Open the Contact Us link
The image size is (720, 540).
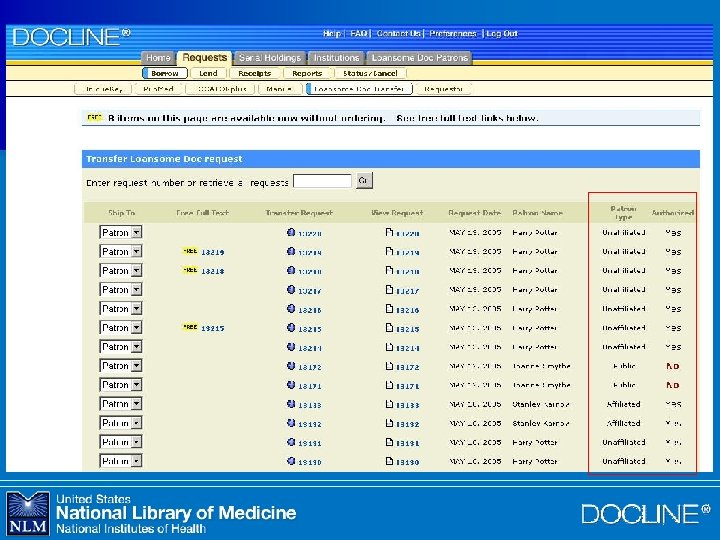(398, 34)
